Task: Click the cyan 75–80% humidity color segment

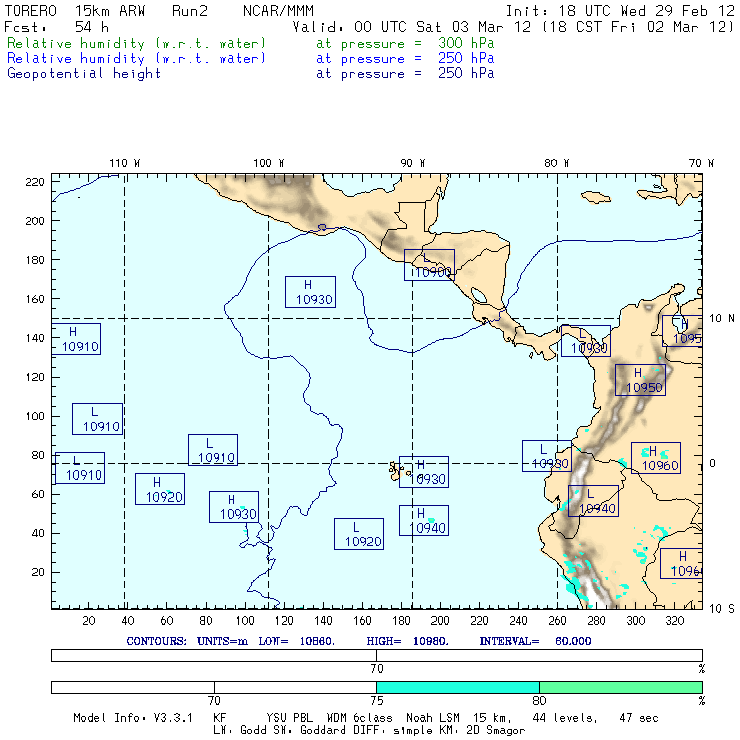Action: (458, 687)
